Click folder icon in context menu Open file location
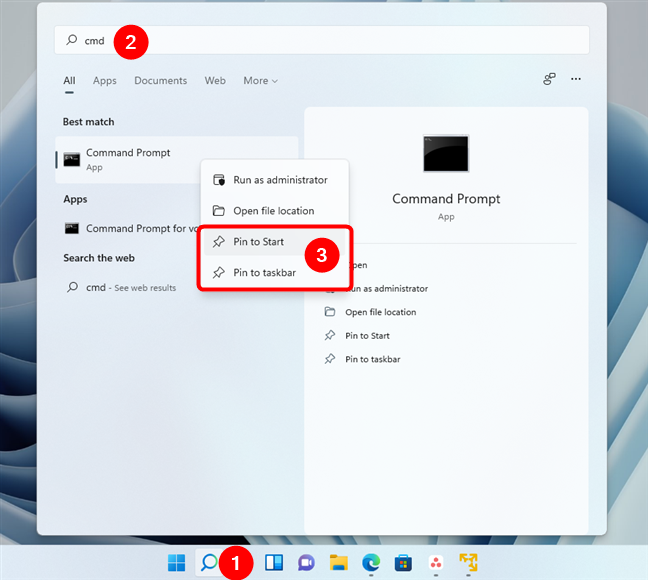 219,211
